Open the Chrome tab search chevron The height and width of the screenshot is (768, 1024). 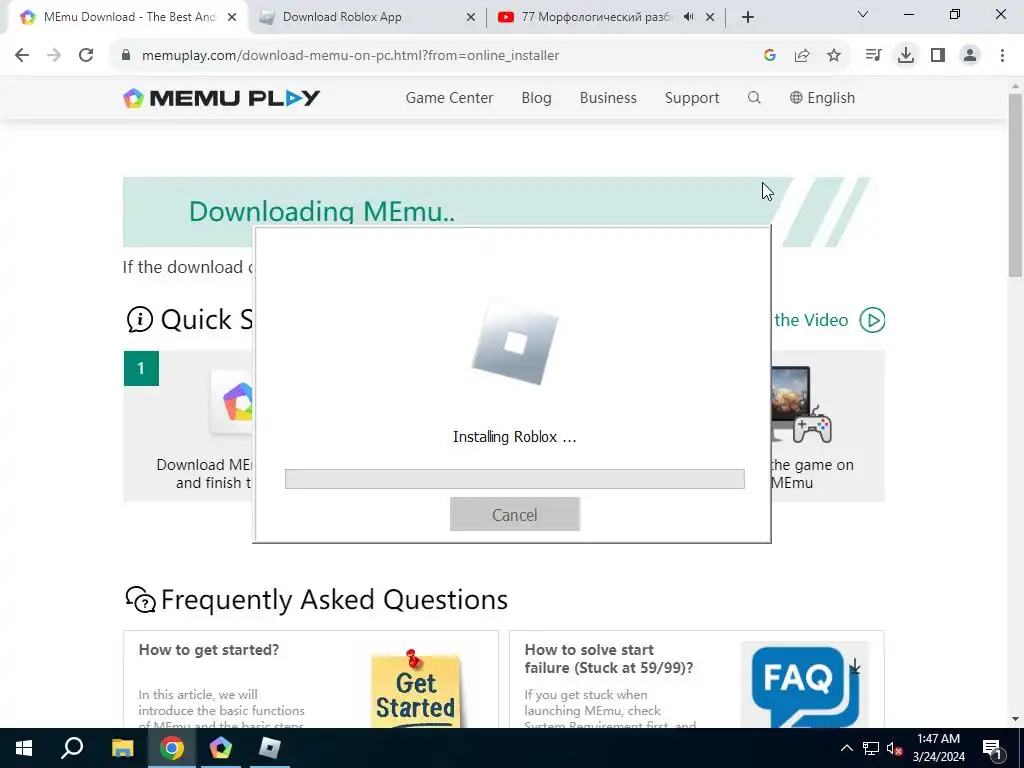pos(863,14)
